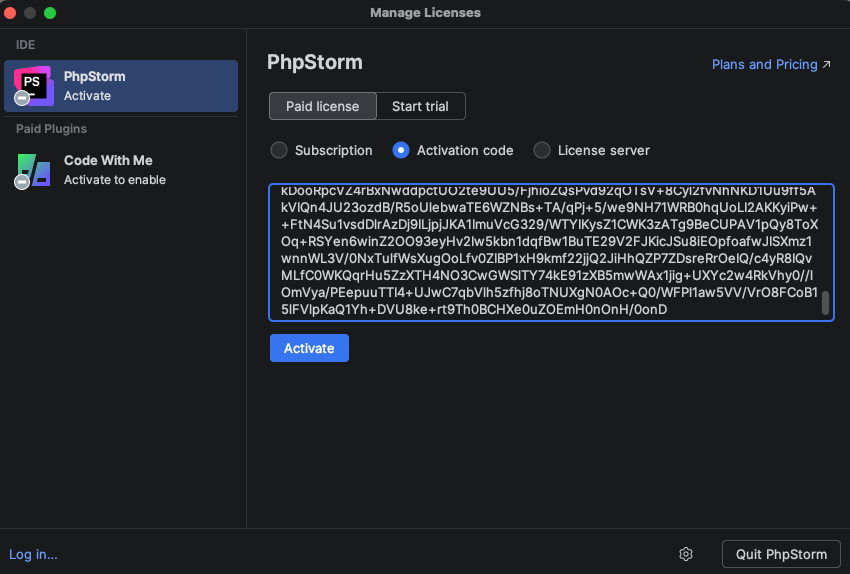Click the arrow icon beside Plans and Pricing
This screenshot has width=850, height=574.
827,65
